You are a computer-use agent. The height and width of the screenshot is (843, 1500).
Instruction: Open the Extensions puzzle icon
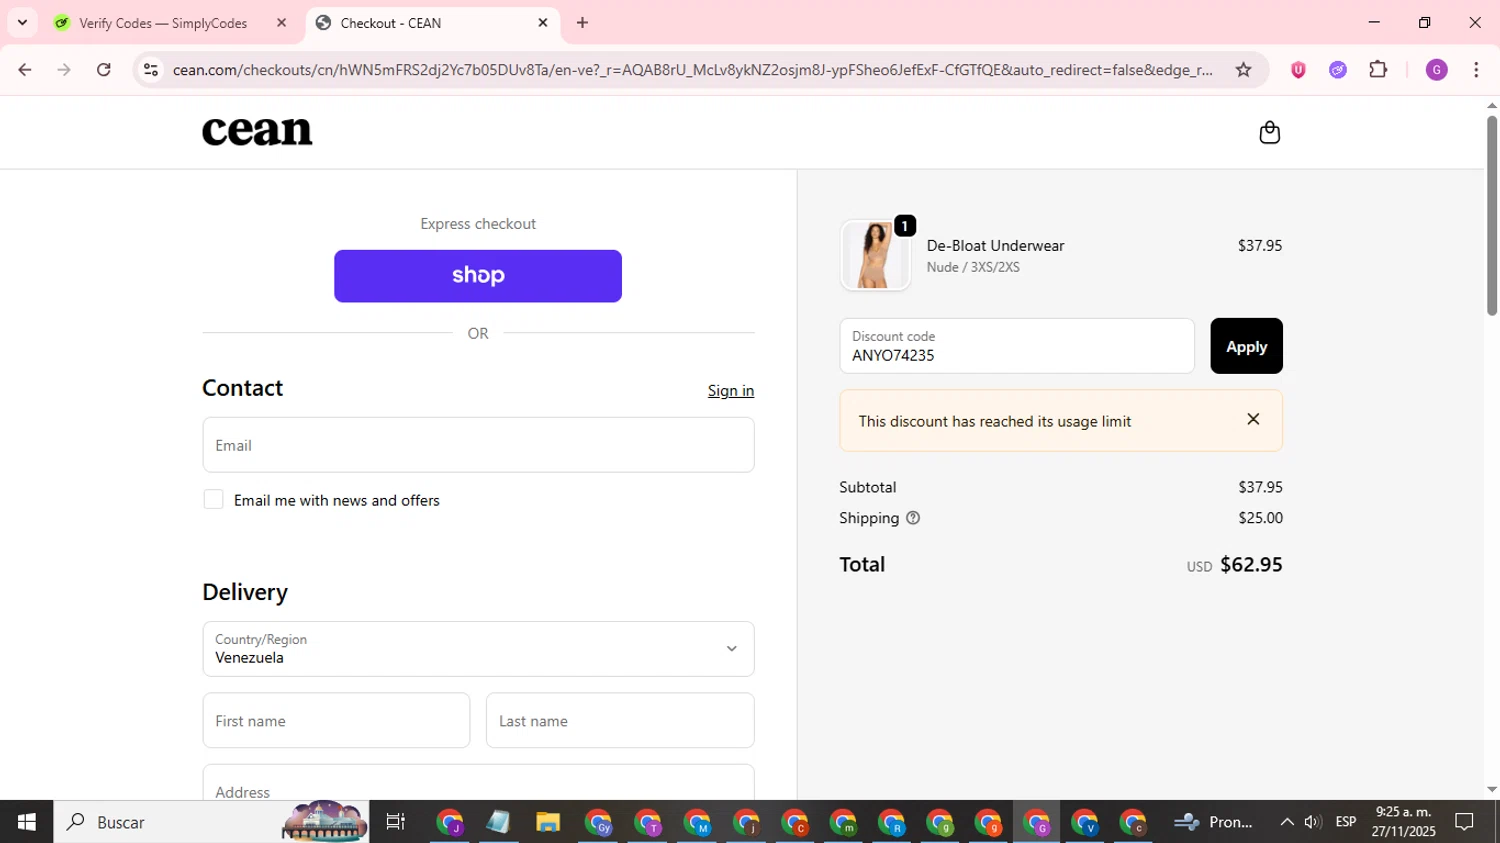click(x=1378, y=70)
